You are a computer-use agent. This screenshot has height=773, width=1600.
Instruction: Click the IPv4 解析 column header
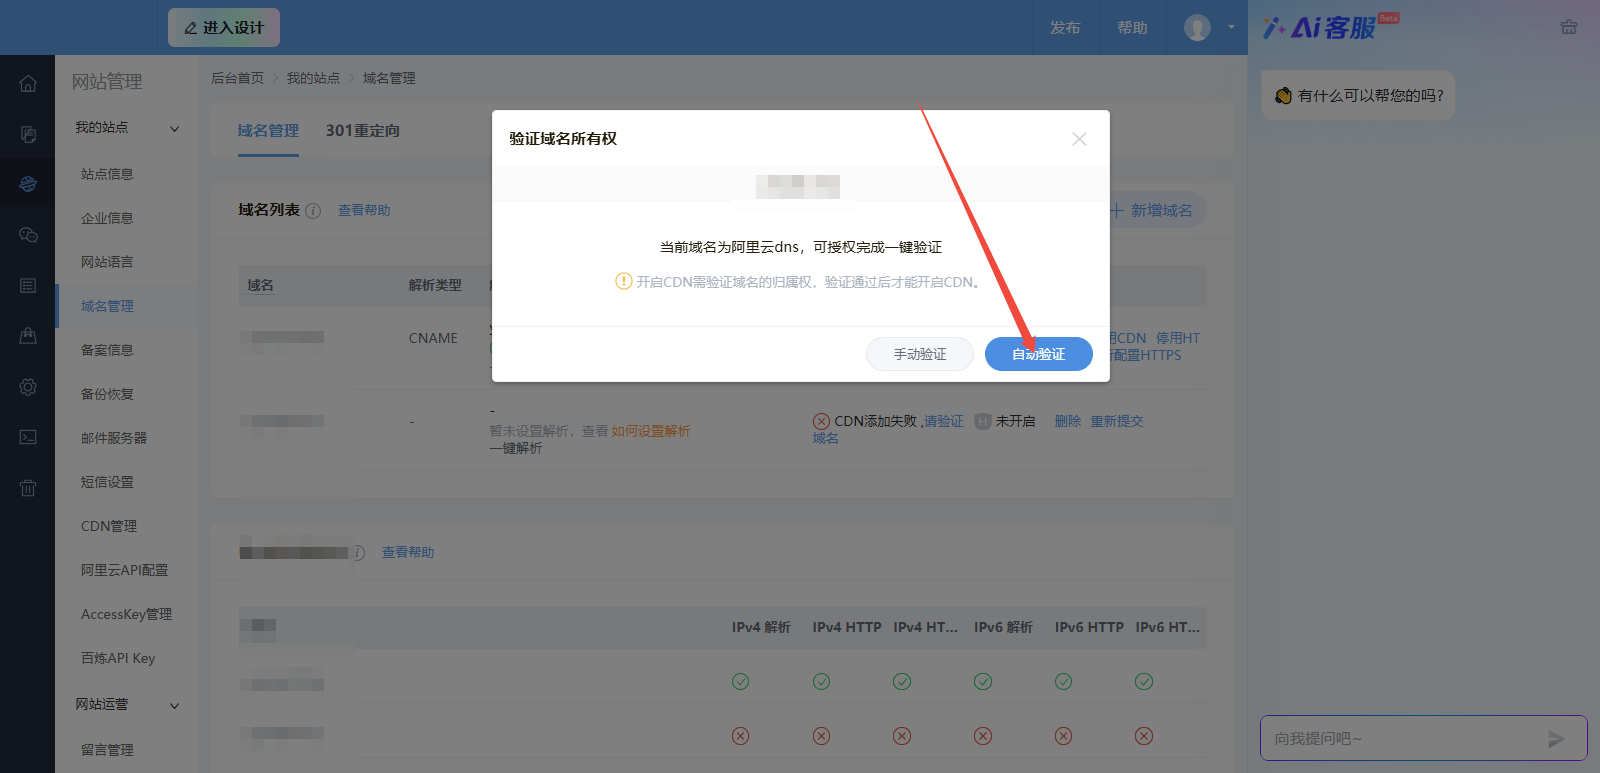(x=761, y=627)
